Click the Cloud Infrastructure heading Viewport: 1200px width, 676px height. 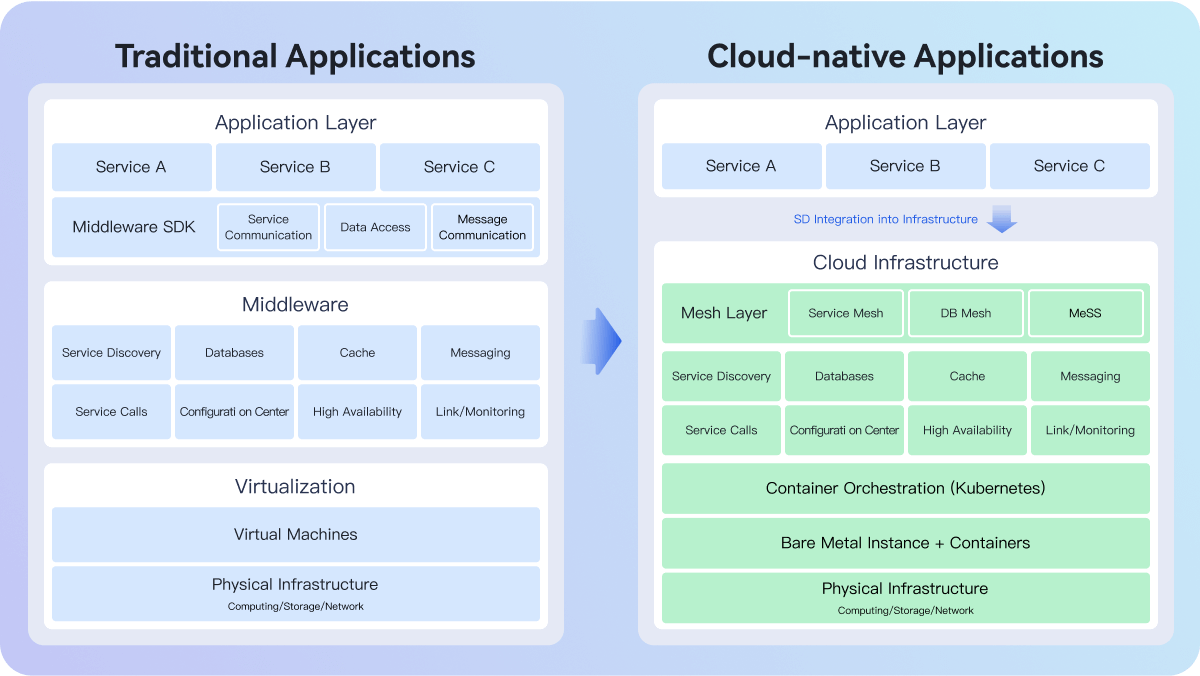click(x=906, y=263)
